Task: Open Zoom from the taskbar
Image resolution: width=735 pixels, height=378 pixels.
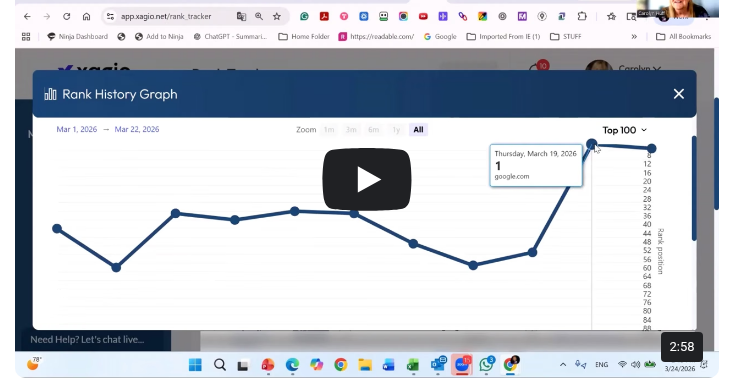Action: click(x=462, y=364)
